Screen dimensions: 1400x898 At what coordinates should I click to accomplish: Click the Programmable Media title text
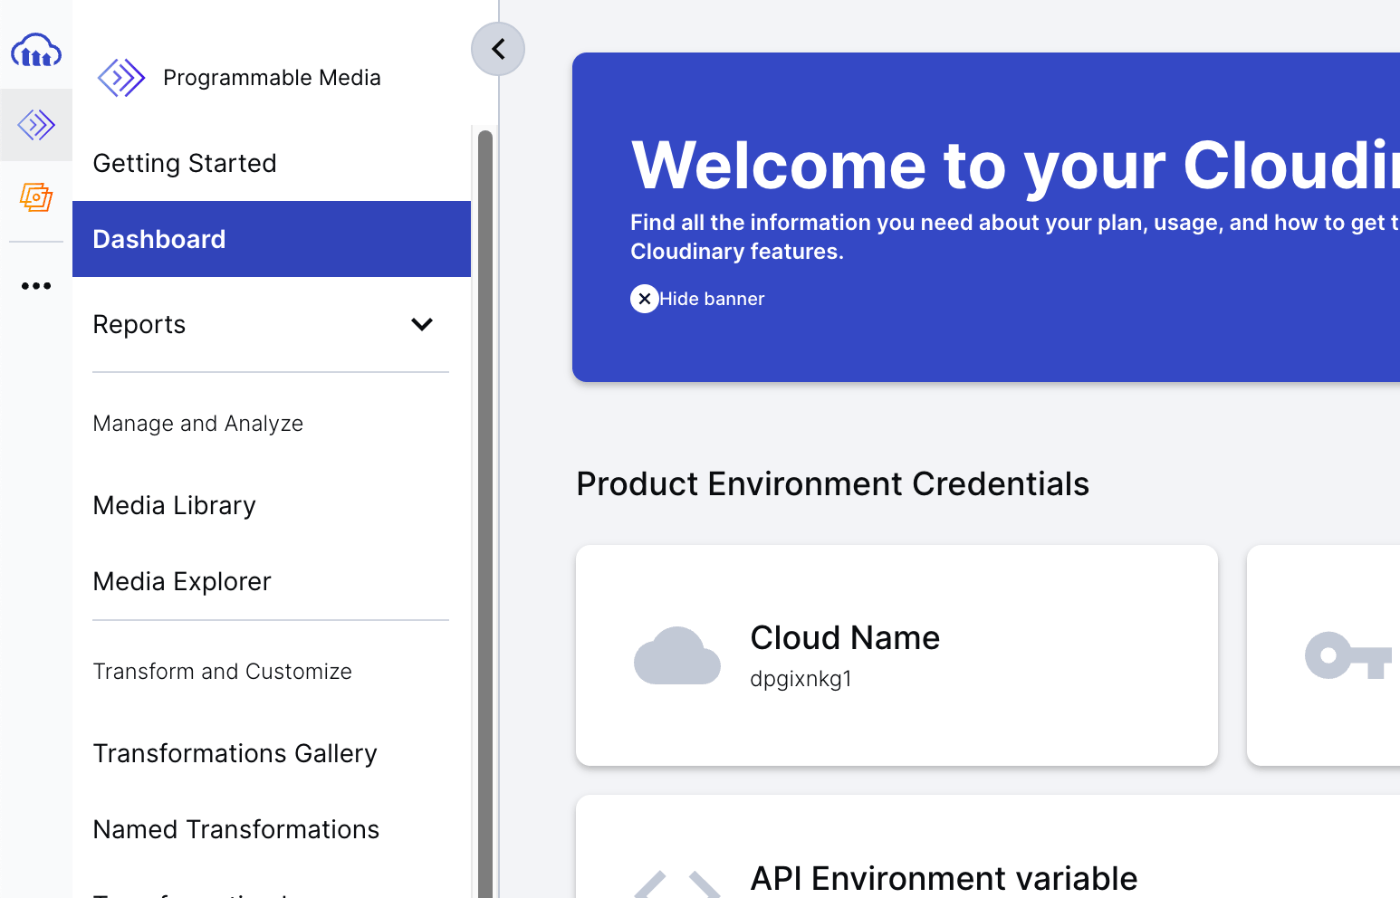[272, 78]
